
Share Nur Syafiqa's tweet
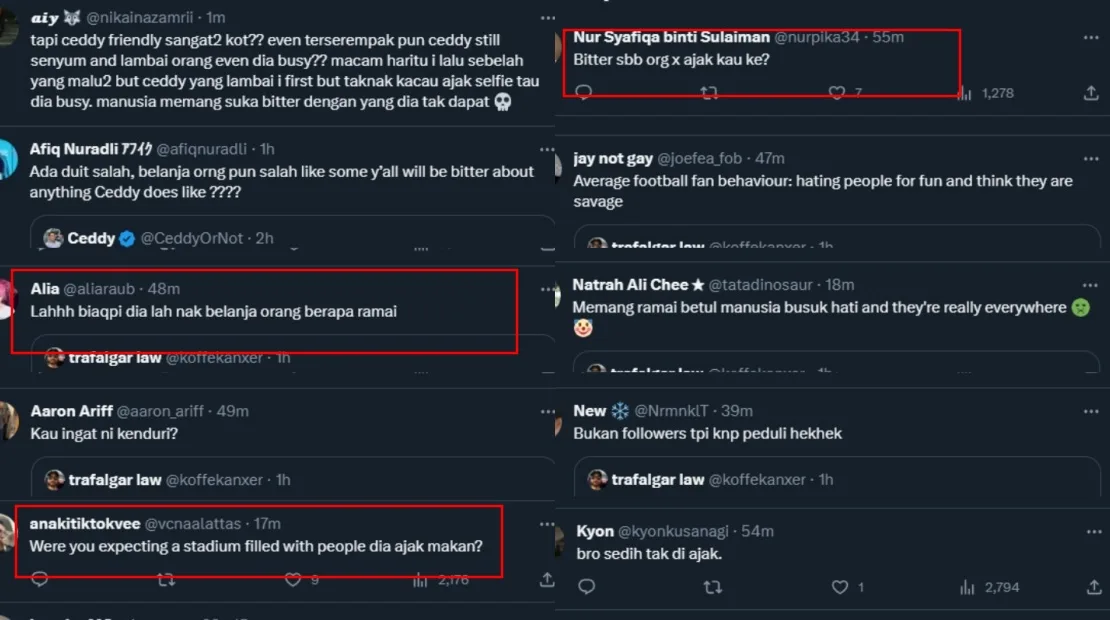1091,92
